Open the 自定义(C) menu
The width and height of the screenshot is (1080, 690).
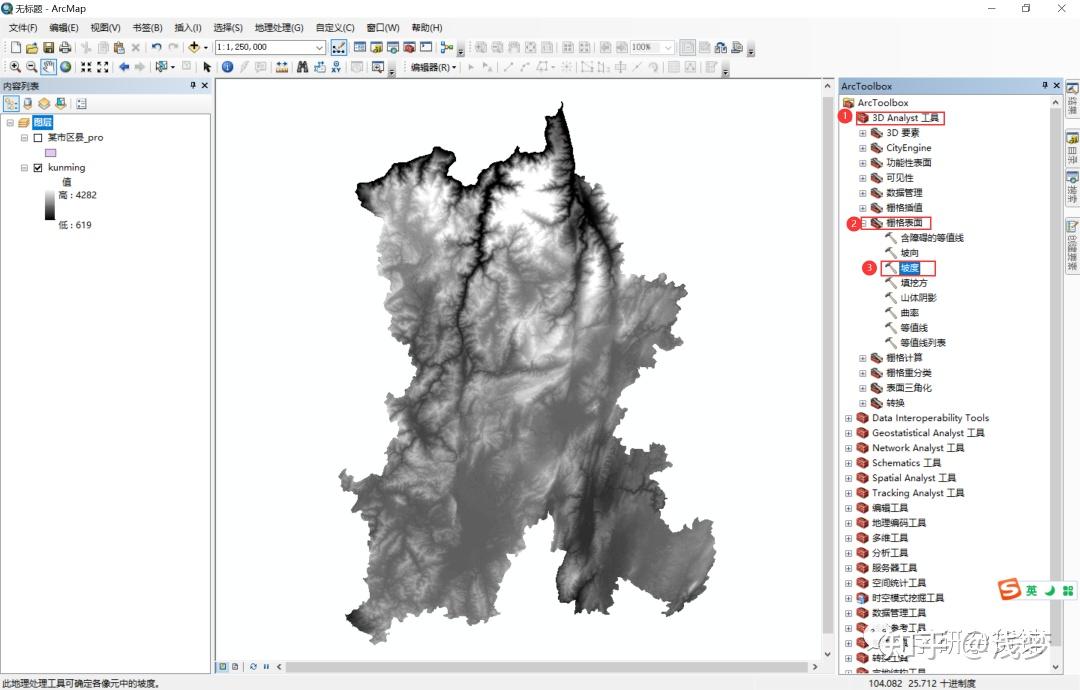pyautogui.click(x=335, y=28)
